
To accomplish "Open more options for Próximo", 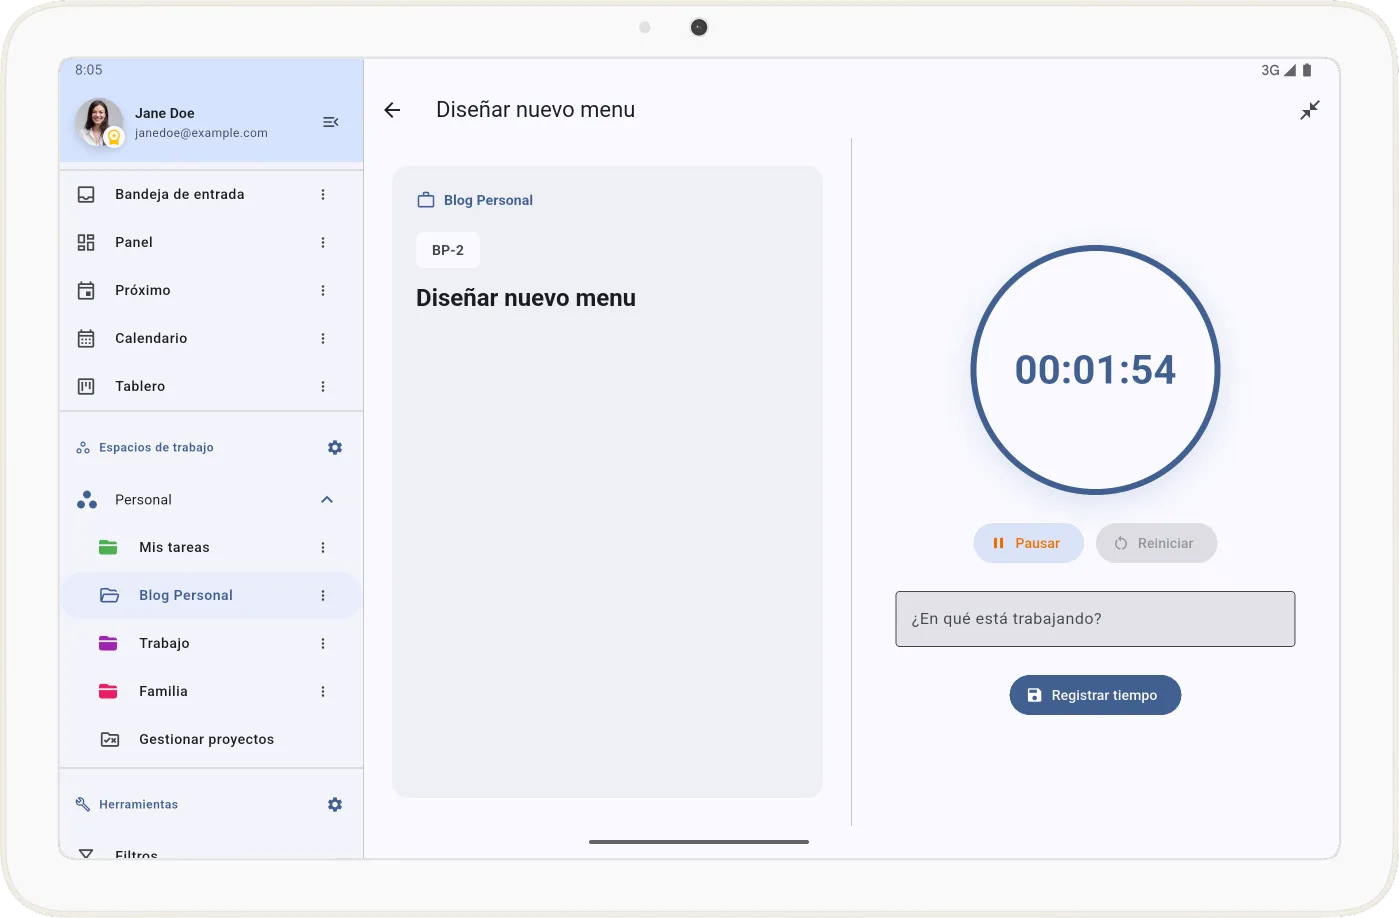I will point(323,290).
